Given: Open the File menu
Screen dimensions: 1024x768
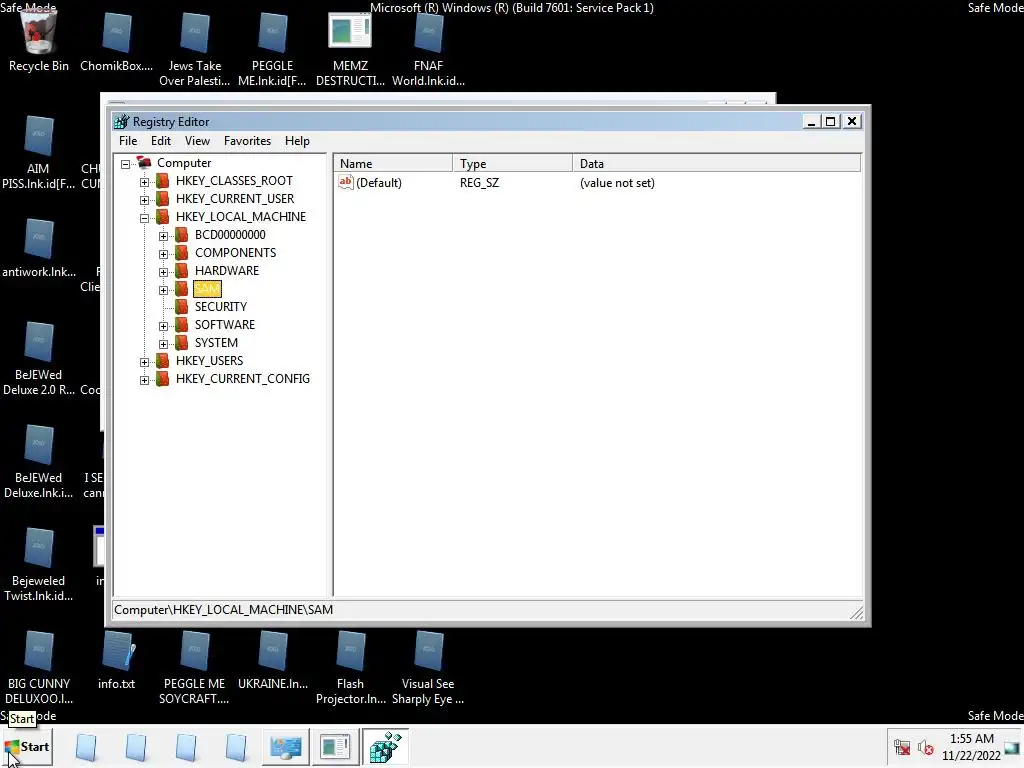Looking at the screenshot, I should click(128, 140).
